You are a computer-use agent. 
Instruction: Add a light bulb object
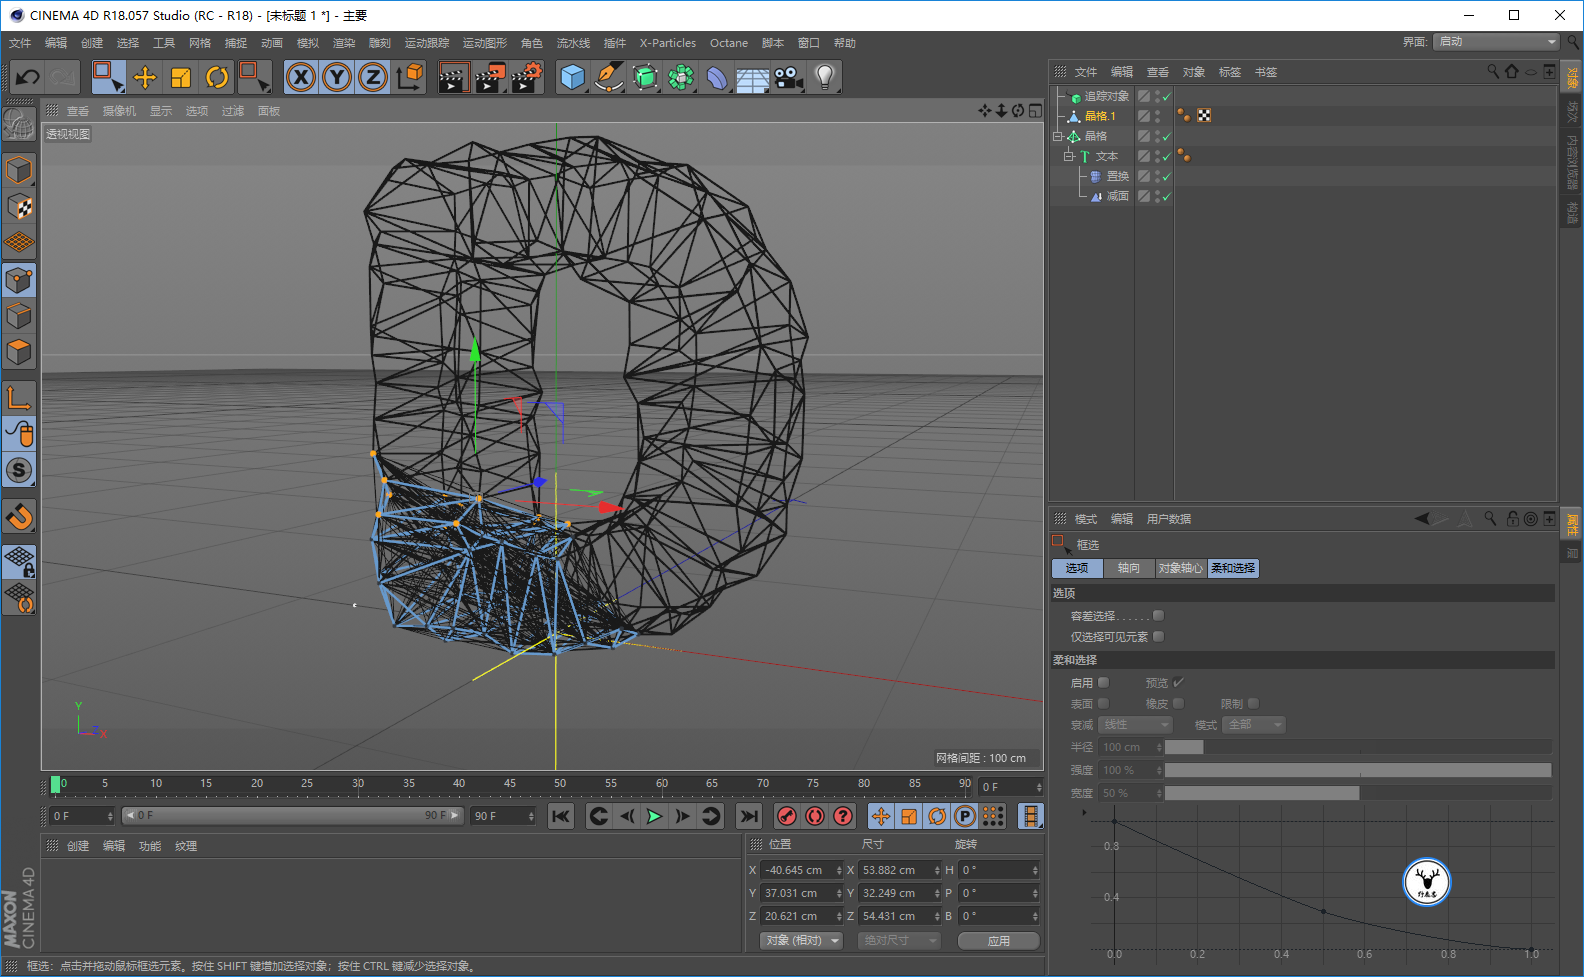point(824,77)
